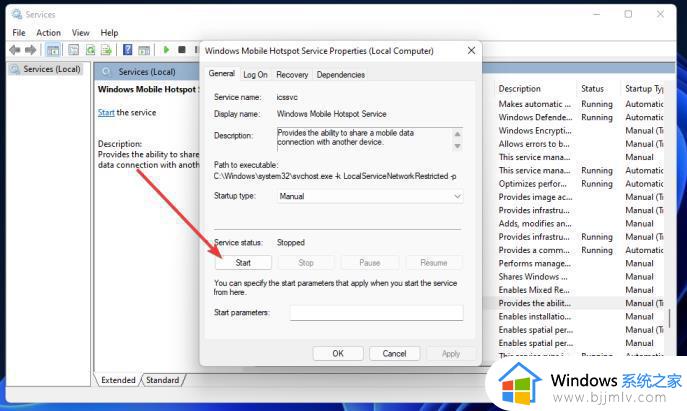Open the Action menu

[x=49, y=33]
